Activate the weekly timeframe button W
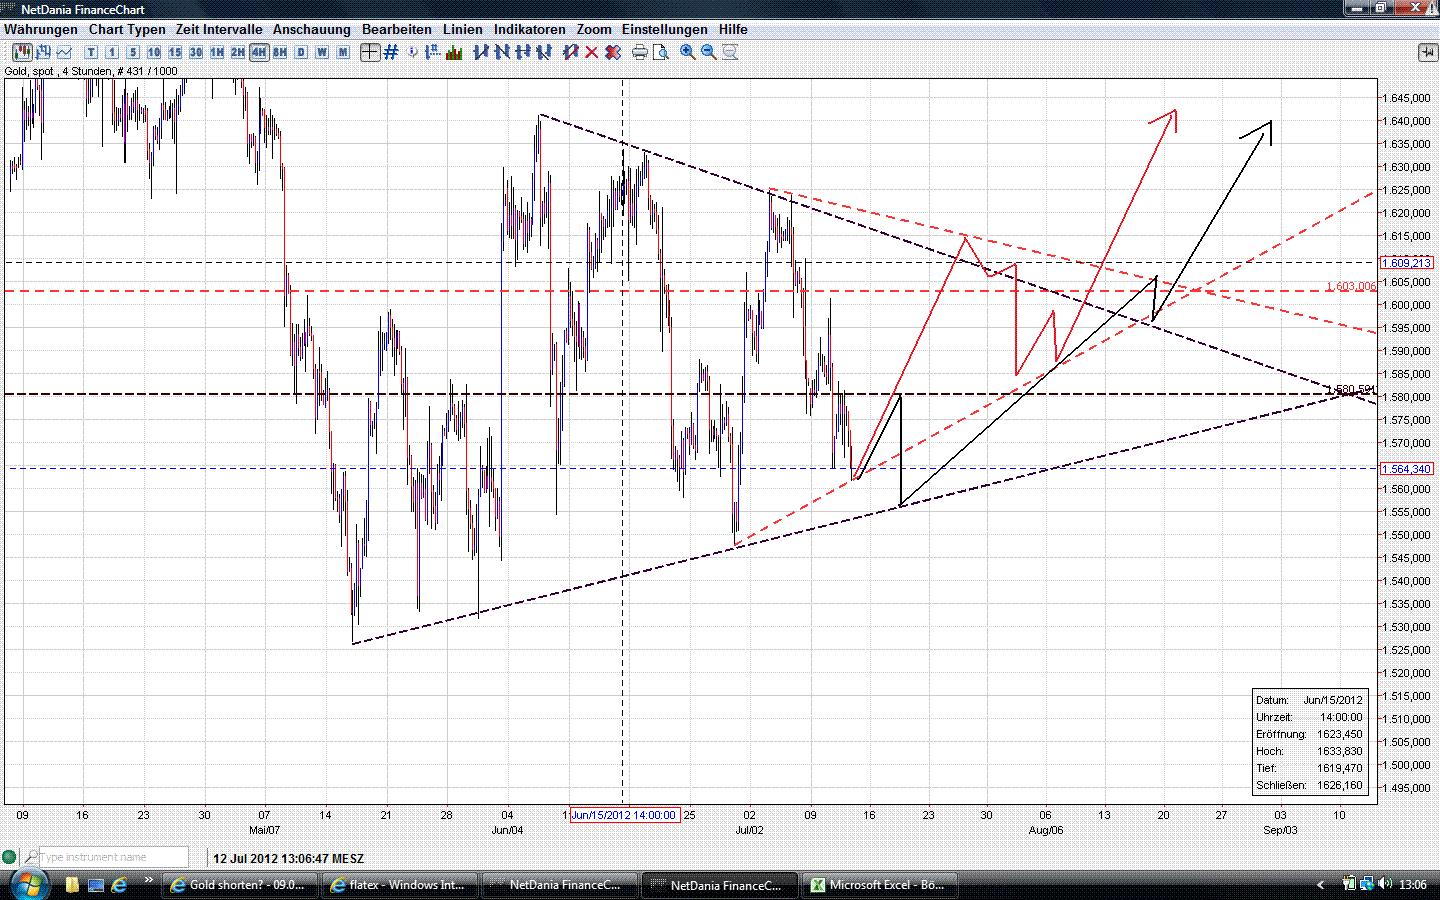The width and height of the screenshot is (1440, 900). point(321,52)
